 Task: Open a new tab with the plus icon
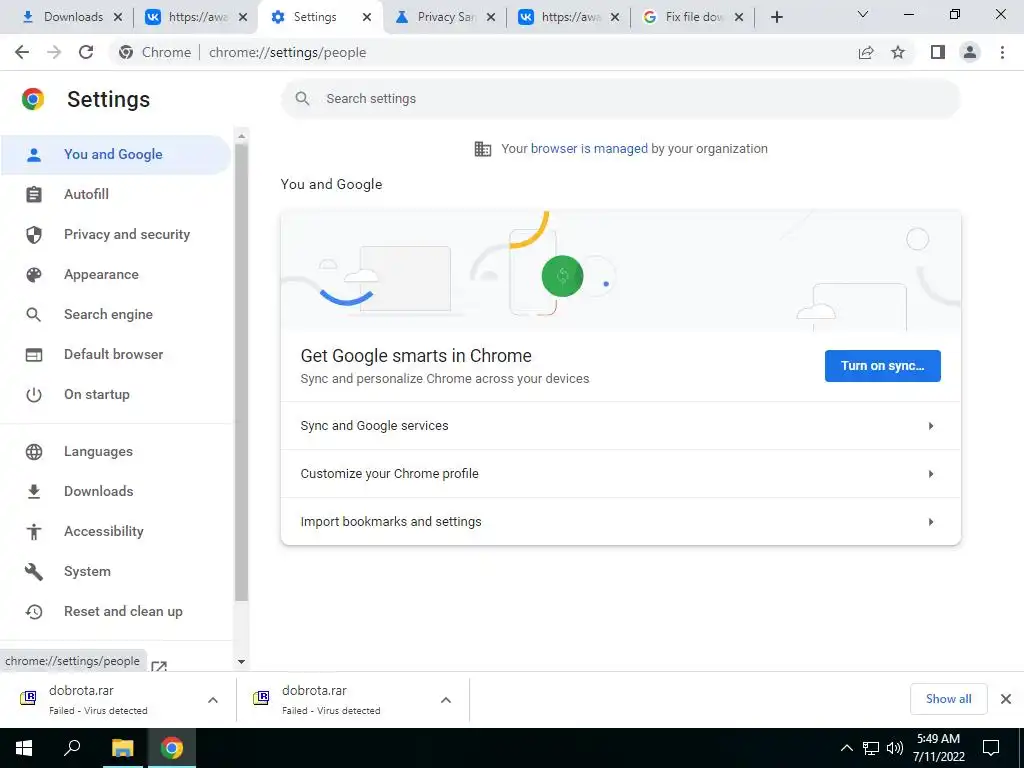coord(776,17)
